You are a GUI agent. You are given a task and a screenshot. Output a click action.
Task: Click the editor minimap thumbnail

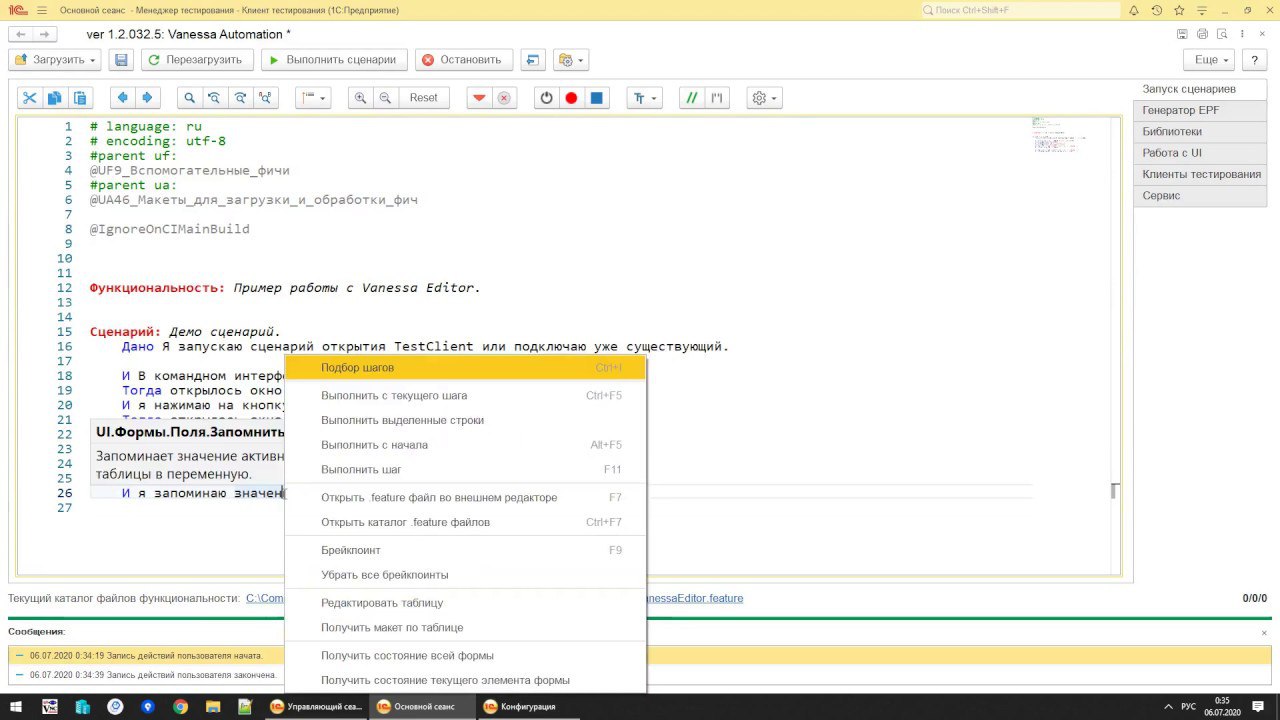[1058, 134]
